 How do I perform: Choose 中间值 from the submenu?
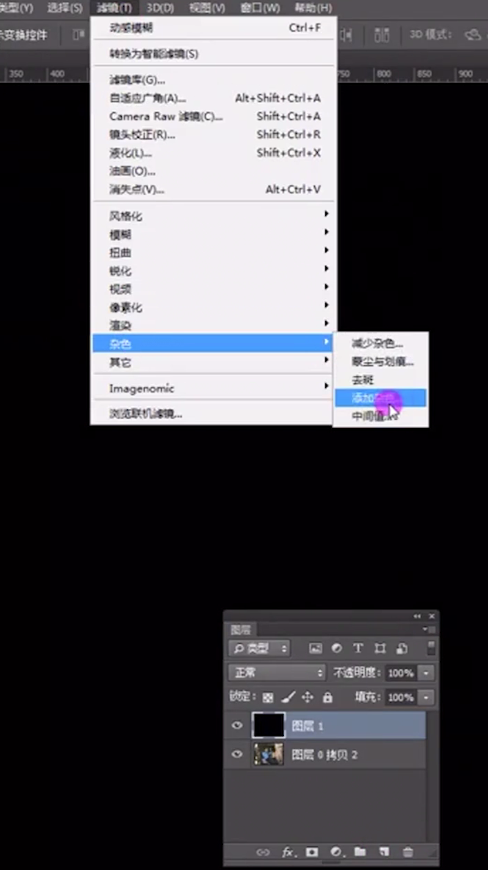[x=380, y=416]
